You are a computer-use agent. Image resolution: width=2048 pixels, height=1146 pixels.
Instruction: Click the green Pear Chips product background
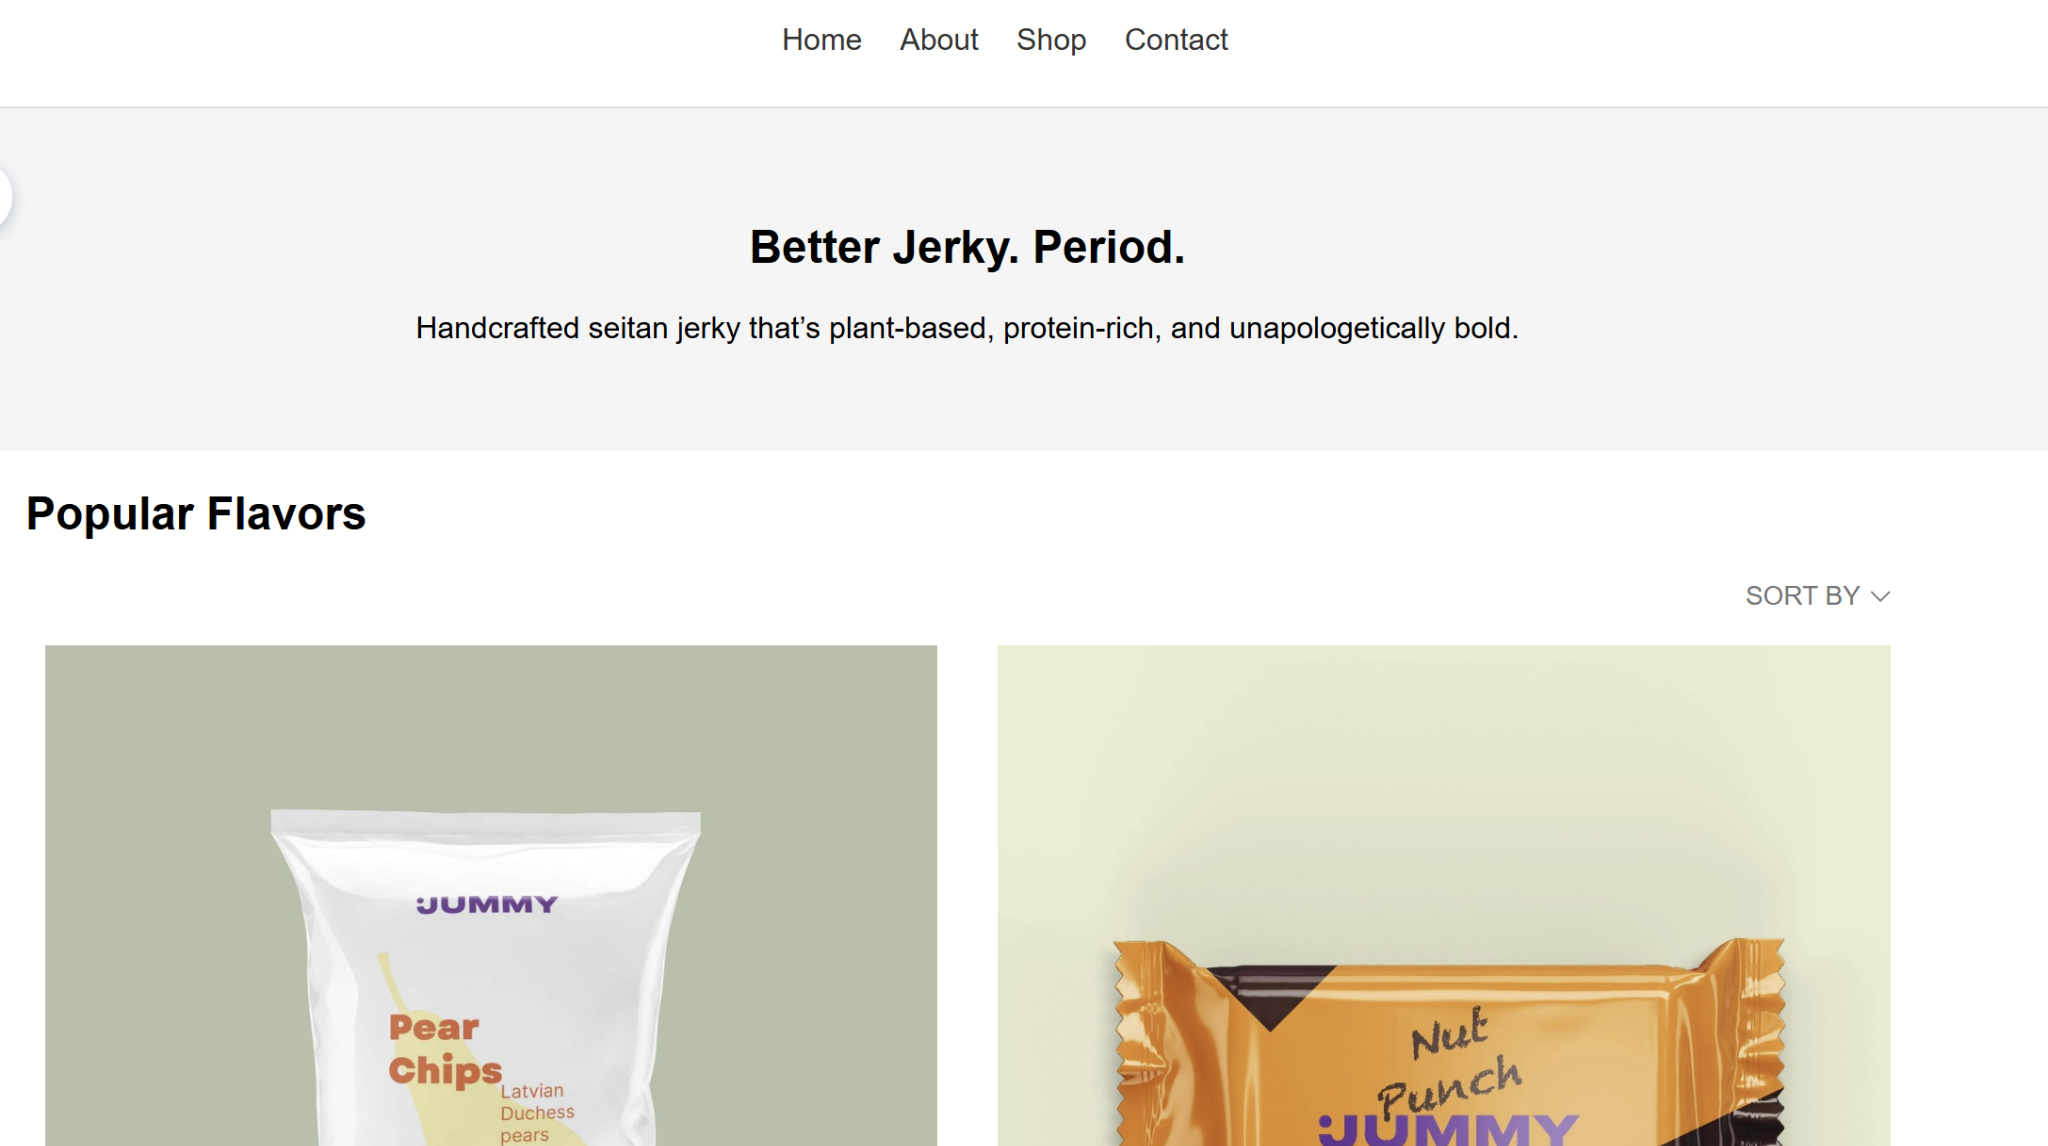click(x=150, y=750)
